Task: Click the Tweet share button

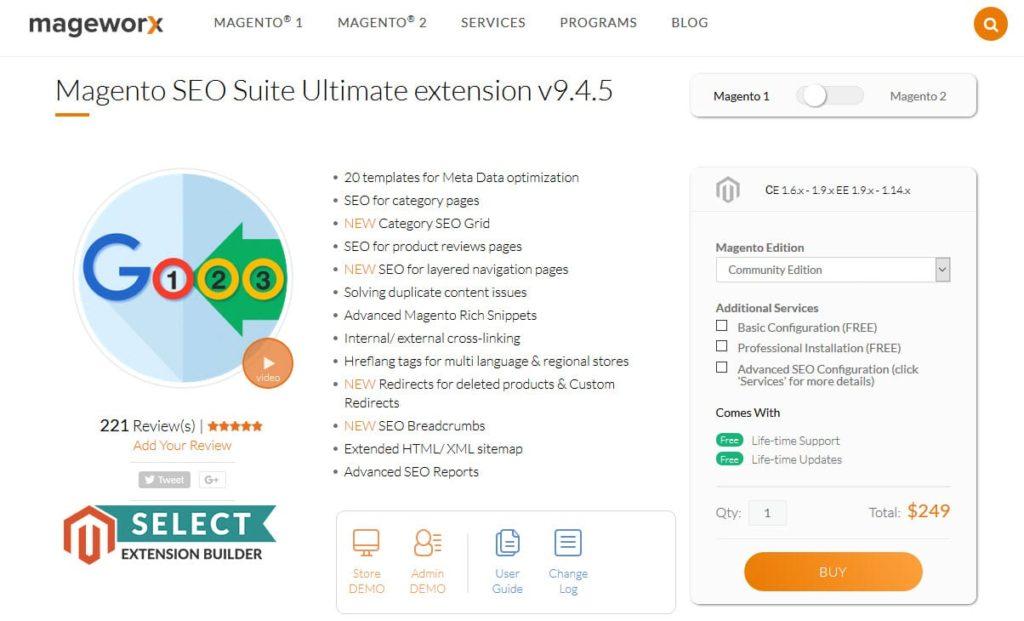Action: coord(165,480)
